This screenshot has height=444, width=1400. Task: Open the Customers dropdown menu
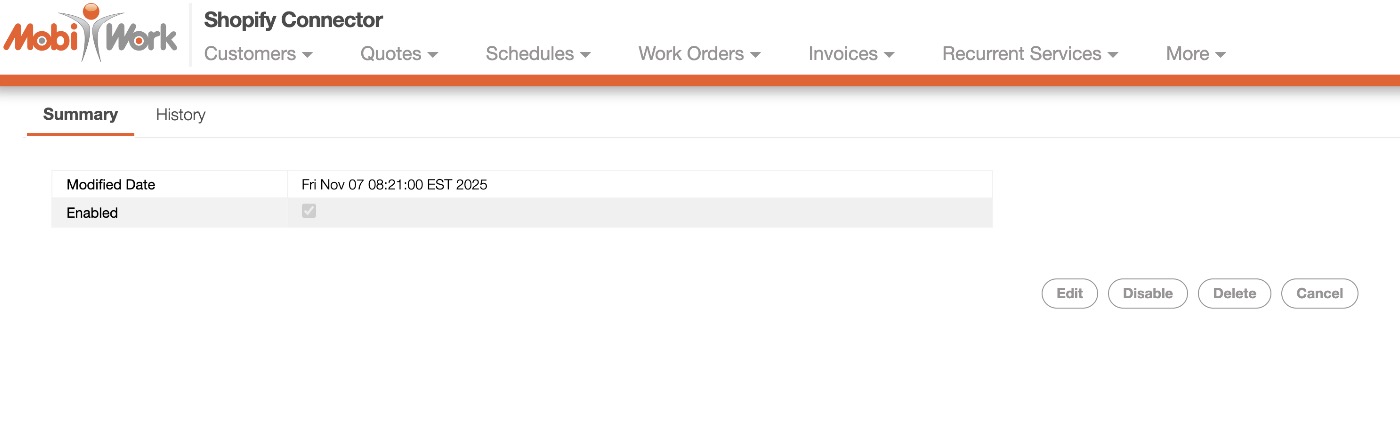[x=258, y=54]
